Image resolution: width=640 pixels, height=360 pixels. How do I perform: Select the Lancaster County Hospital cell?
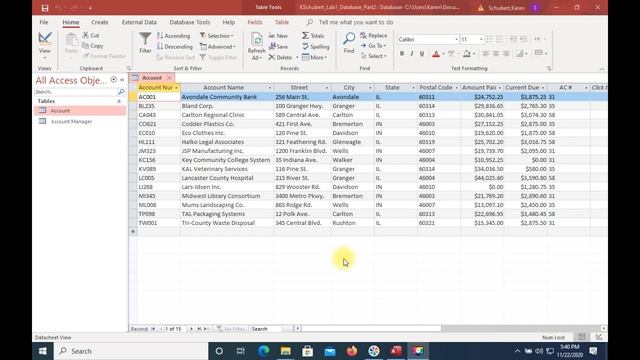coord(227,178)
